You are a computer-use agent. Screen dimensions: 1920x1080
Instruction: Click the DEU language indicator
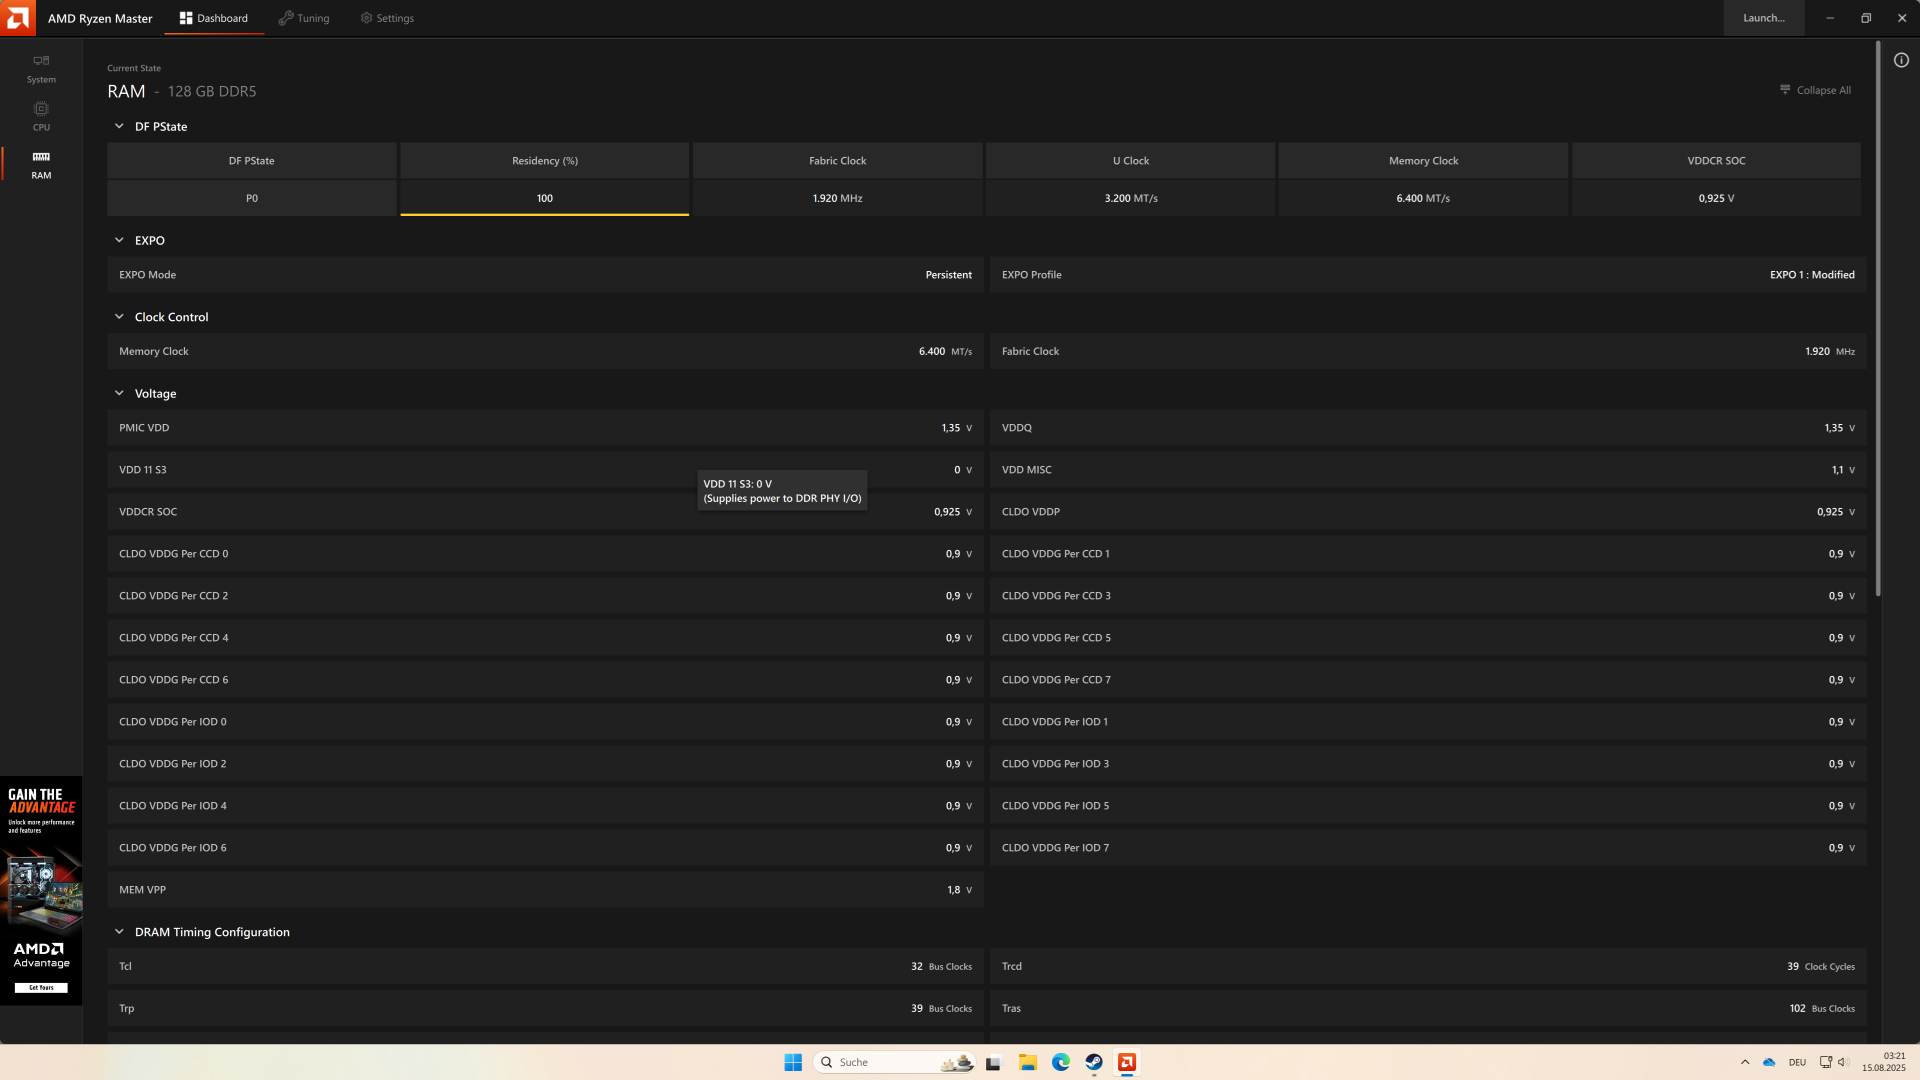1797,1062
